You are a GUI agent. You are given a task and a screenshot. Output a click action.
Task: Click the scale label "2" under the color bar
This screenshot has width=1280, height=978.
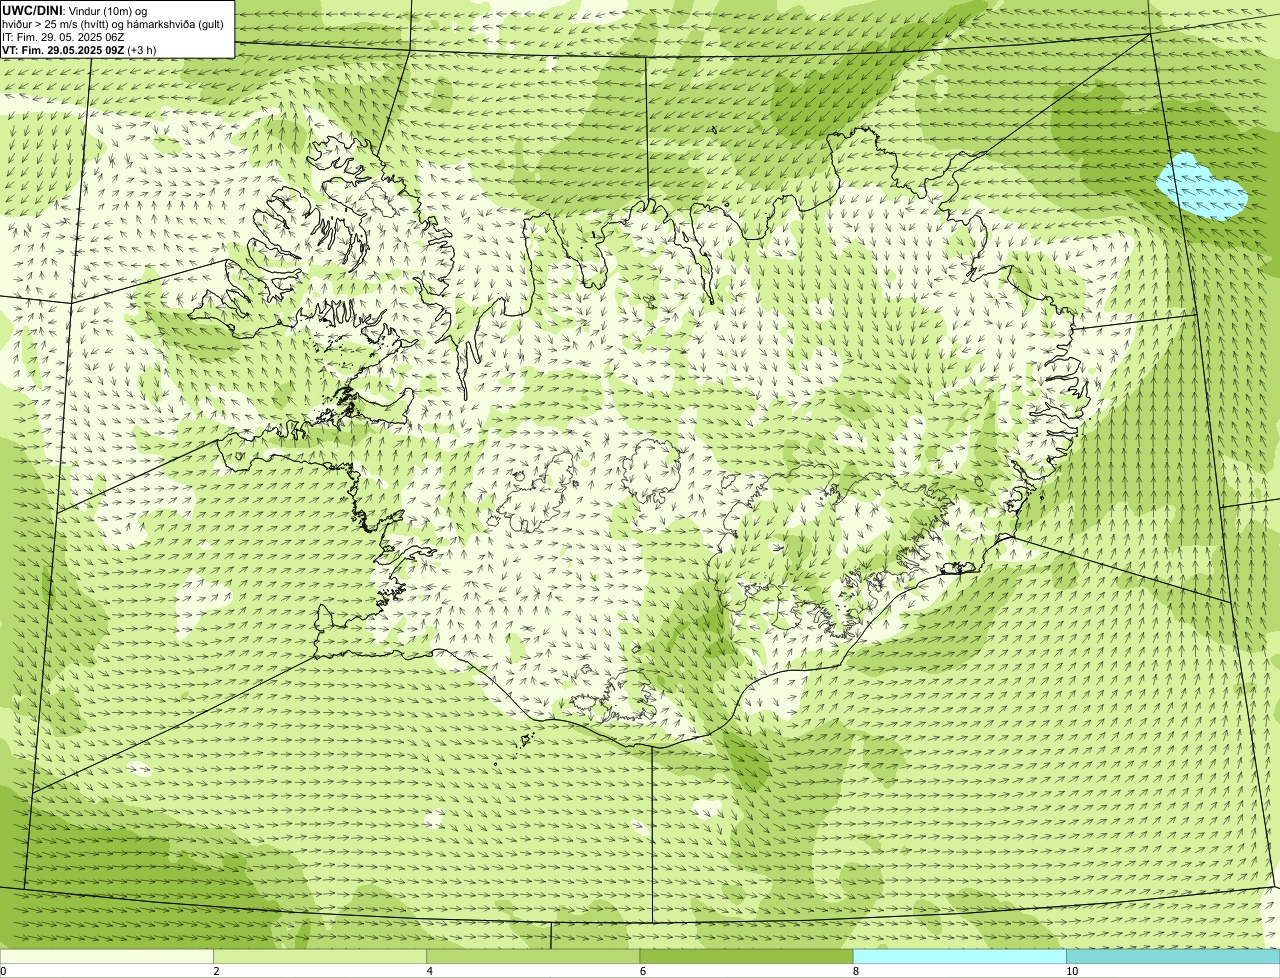pos(216,971)
